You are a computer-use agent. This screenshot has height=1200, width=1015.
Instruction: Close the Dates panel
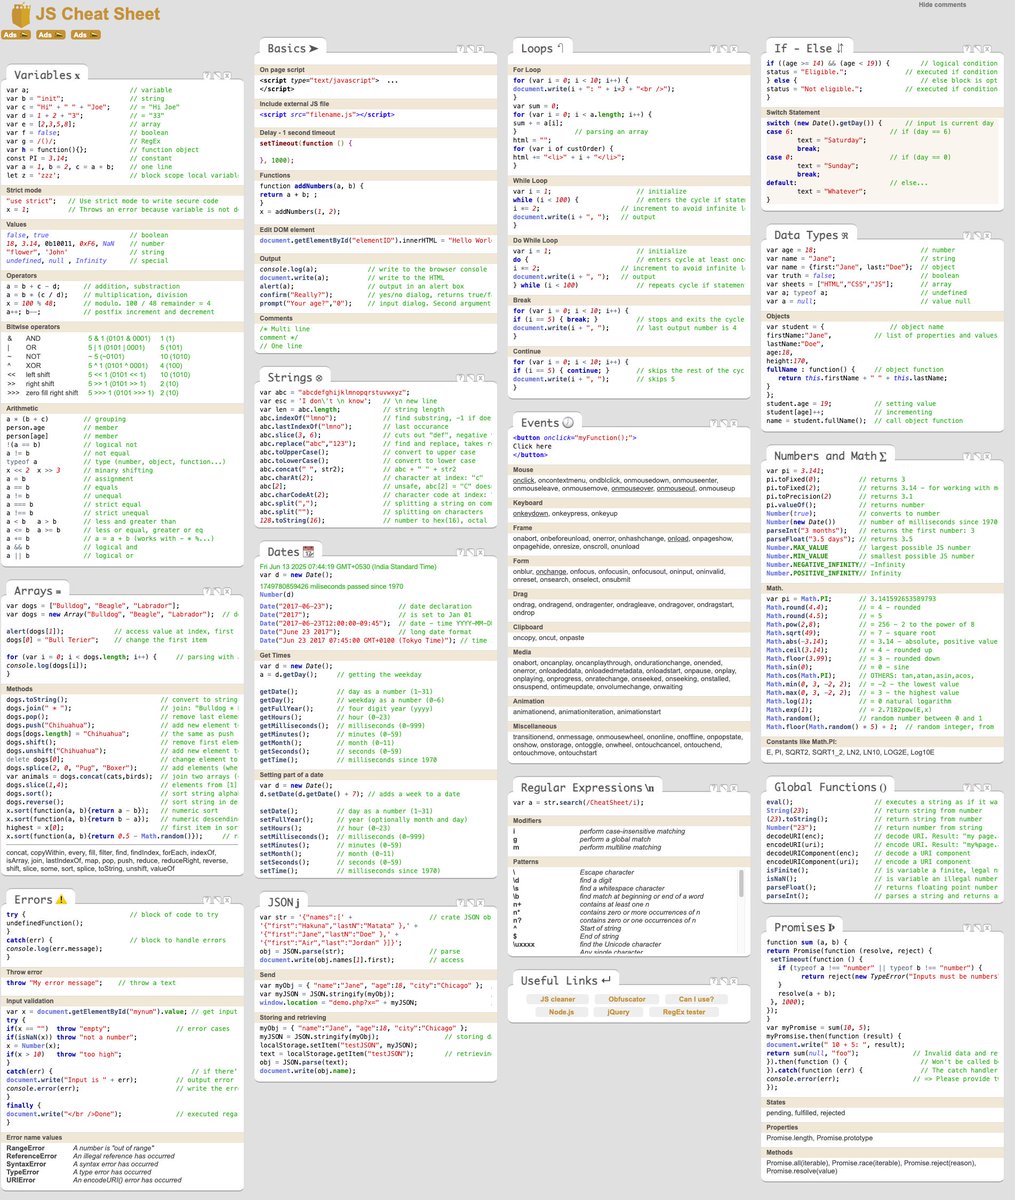click(480, 552)
